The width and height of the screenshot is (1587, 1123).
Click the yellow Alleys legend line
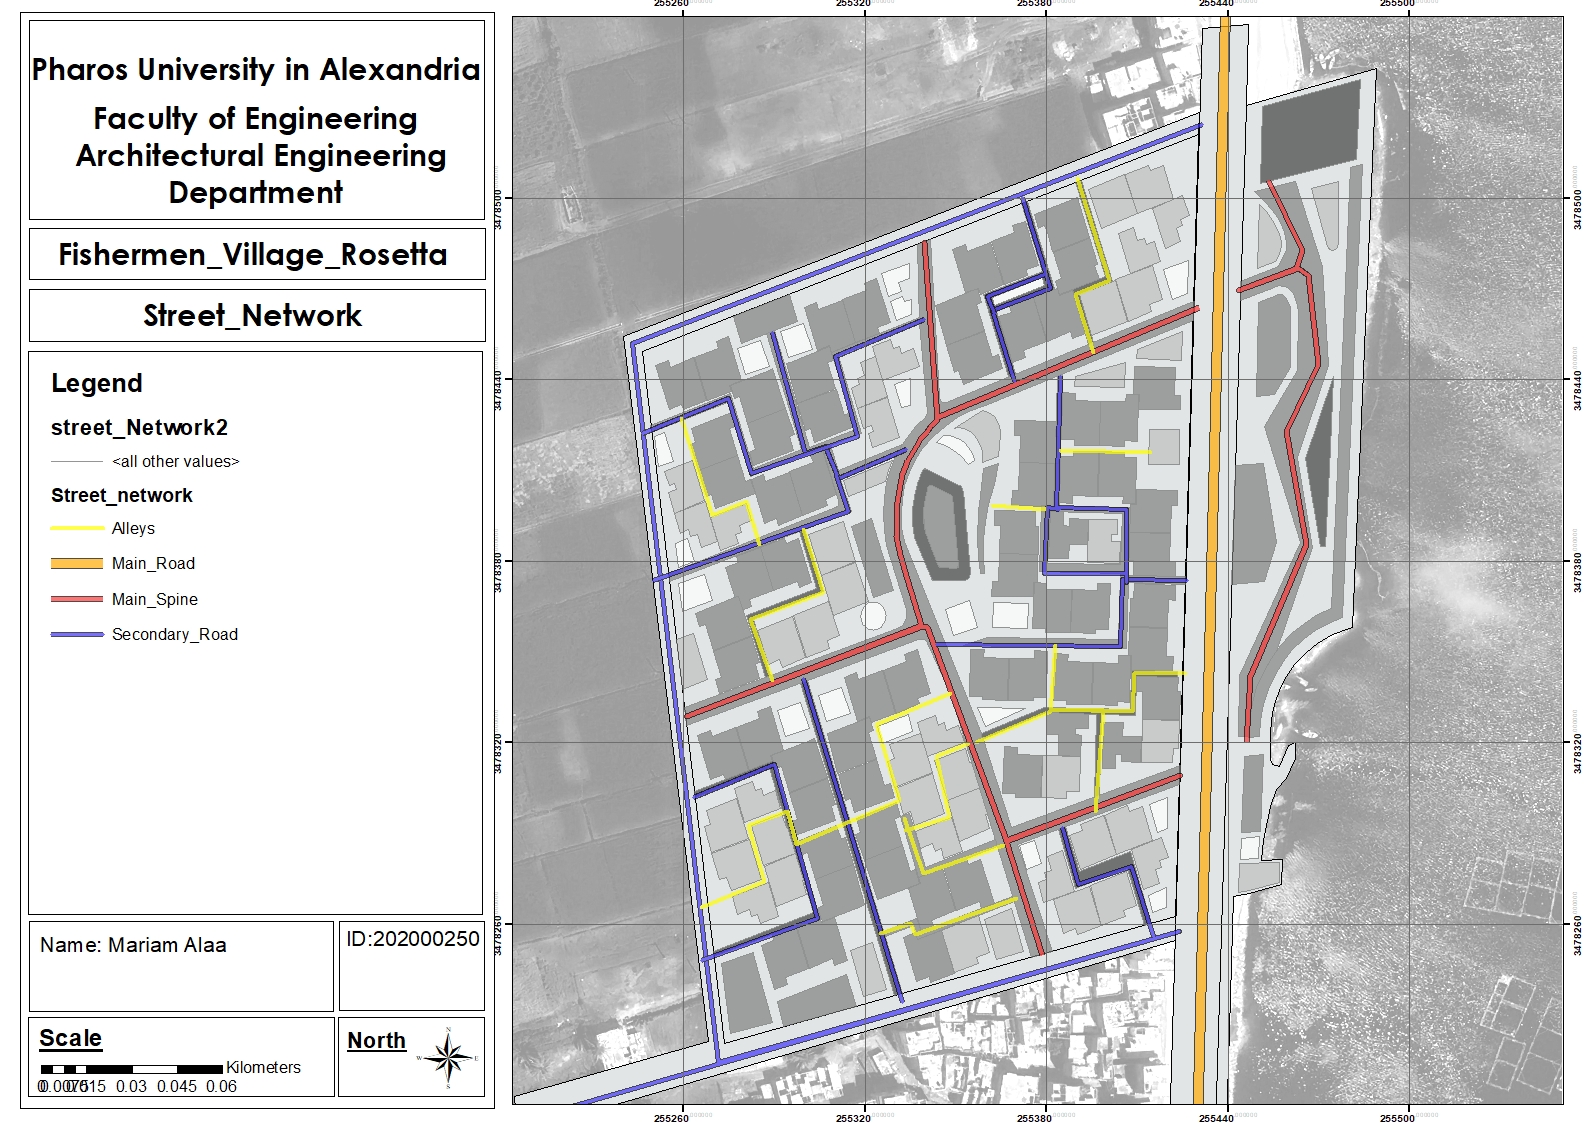click(77, 528)
